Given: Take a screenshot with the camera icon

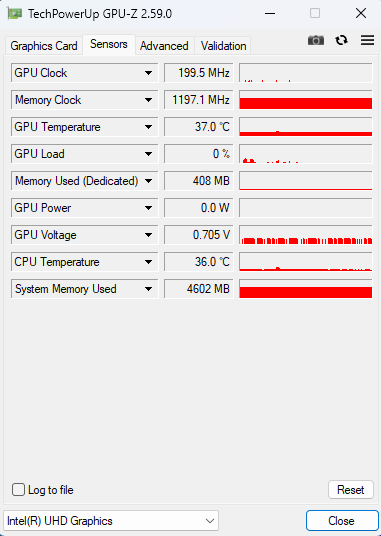Looking at the screenshot, I should (316, 40).
